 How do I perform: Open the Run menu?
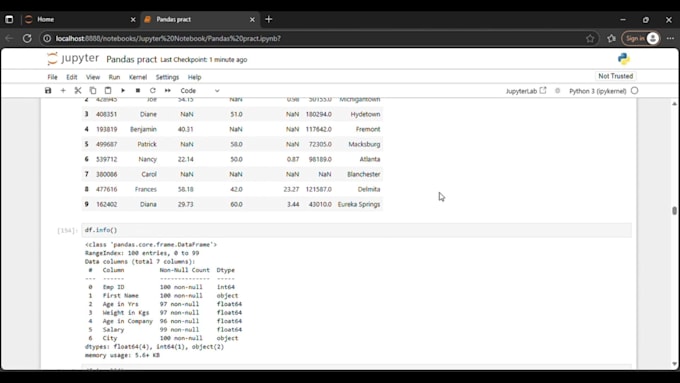click(x=114, y=77)
